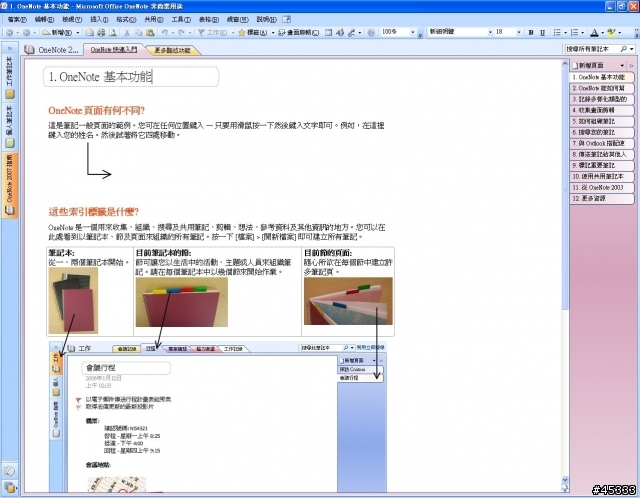
Task: Click the font color A icon
Action: tap(594, 32)
